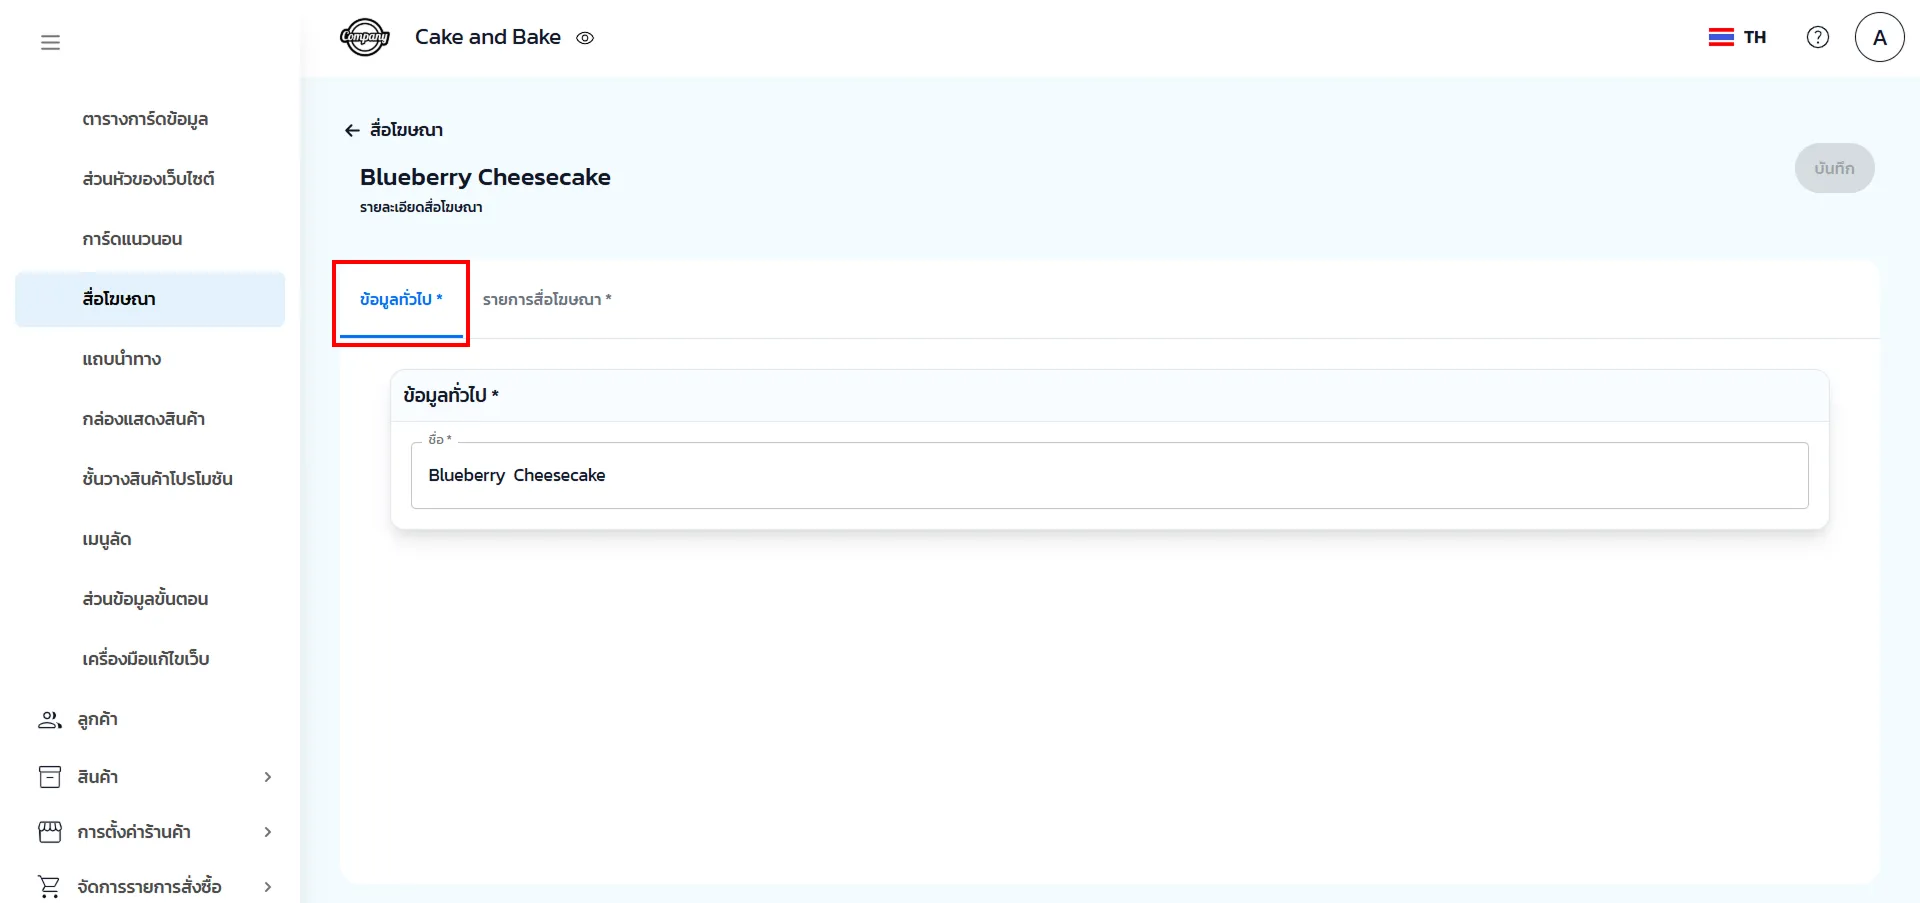The image size is (1920, 903).
Task: Click the สินค้า box icon
Action: click(x=49, y=777)
